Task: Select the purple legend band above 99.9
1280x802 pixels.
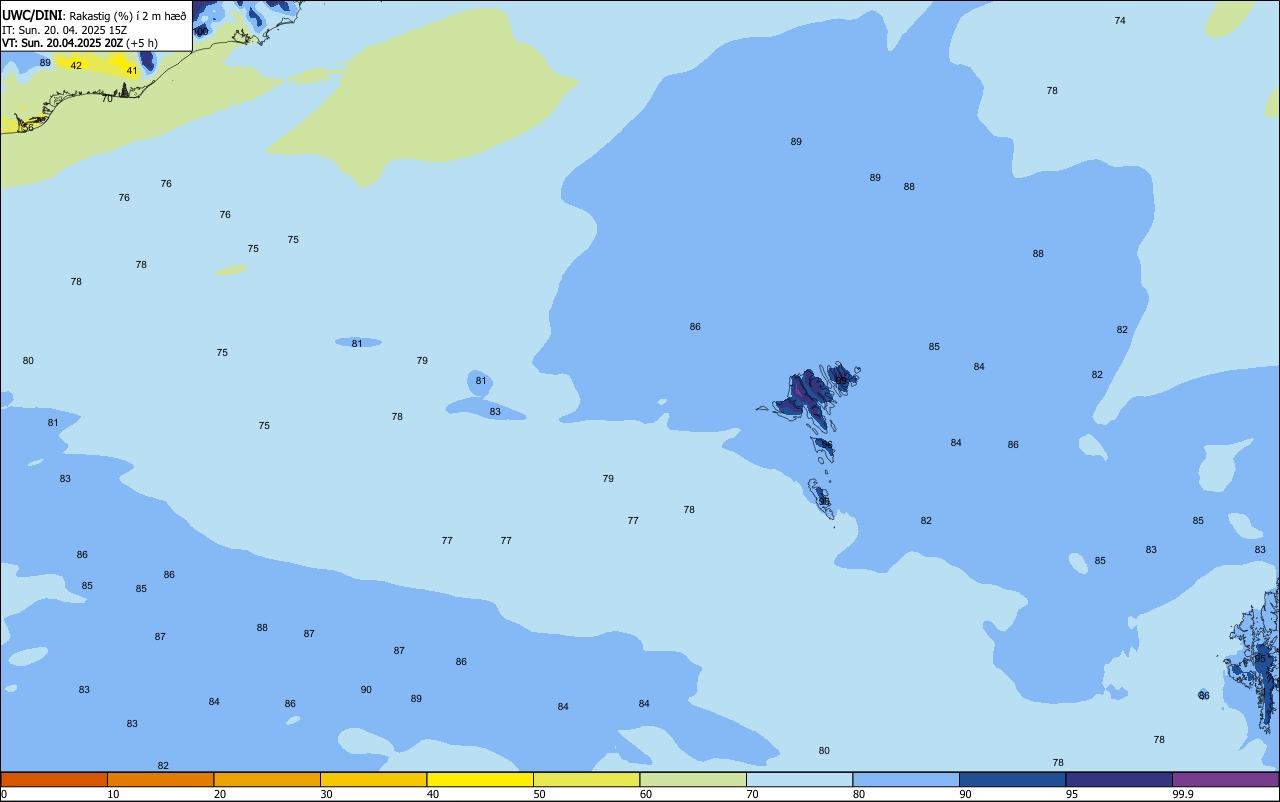Action: pyautogui.click(x=1225, y=779)
